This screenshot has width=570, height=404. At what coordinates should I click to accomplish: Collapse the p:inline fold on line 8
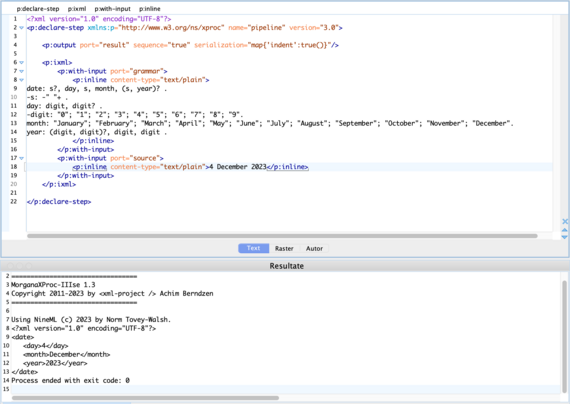coord(21,80)
